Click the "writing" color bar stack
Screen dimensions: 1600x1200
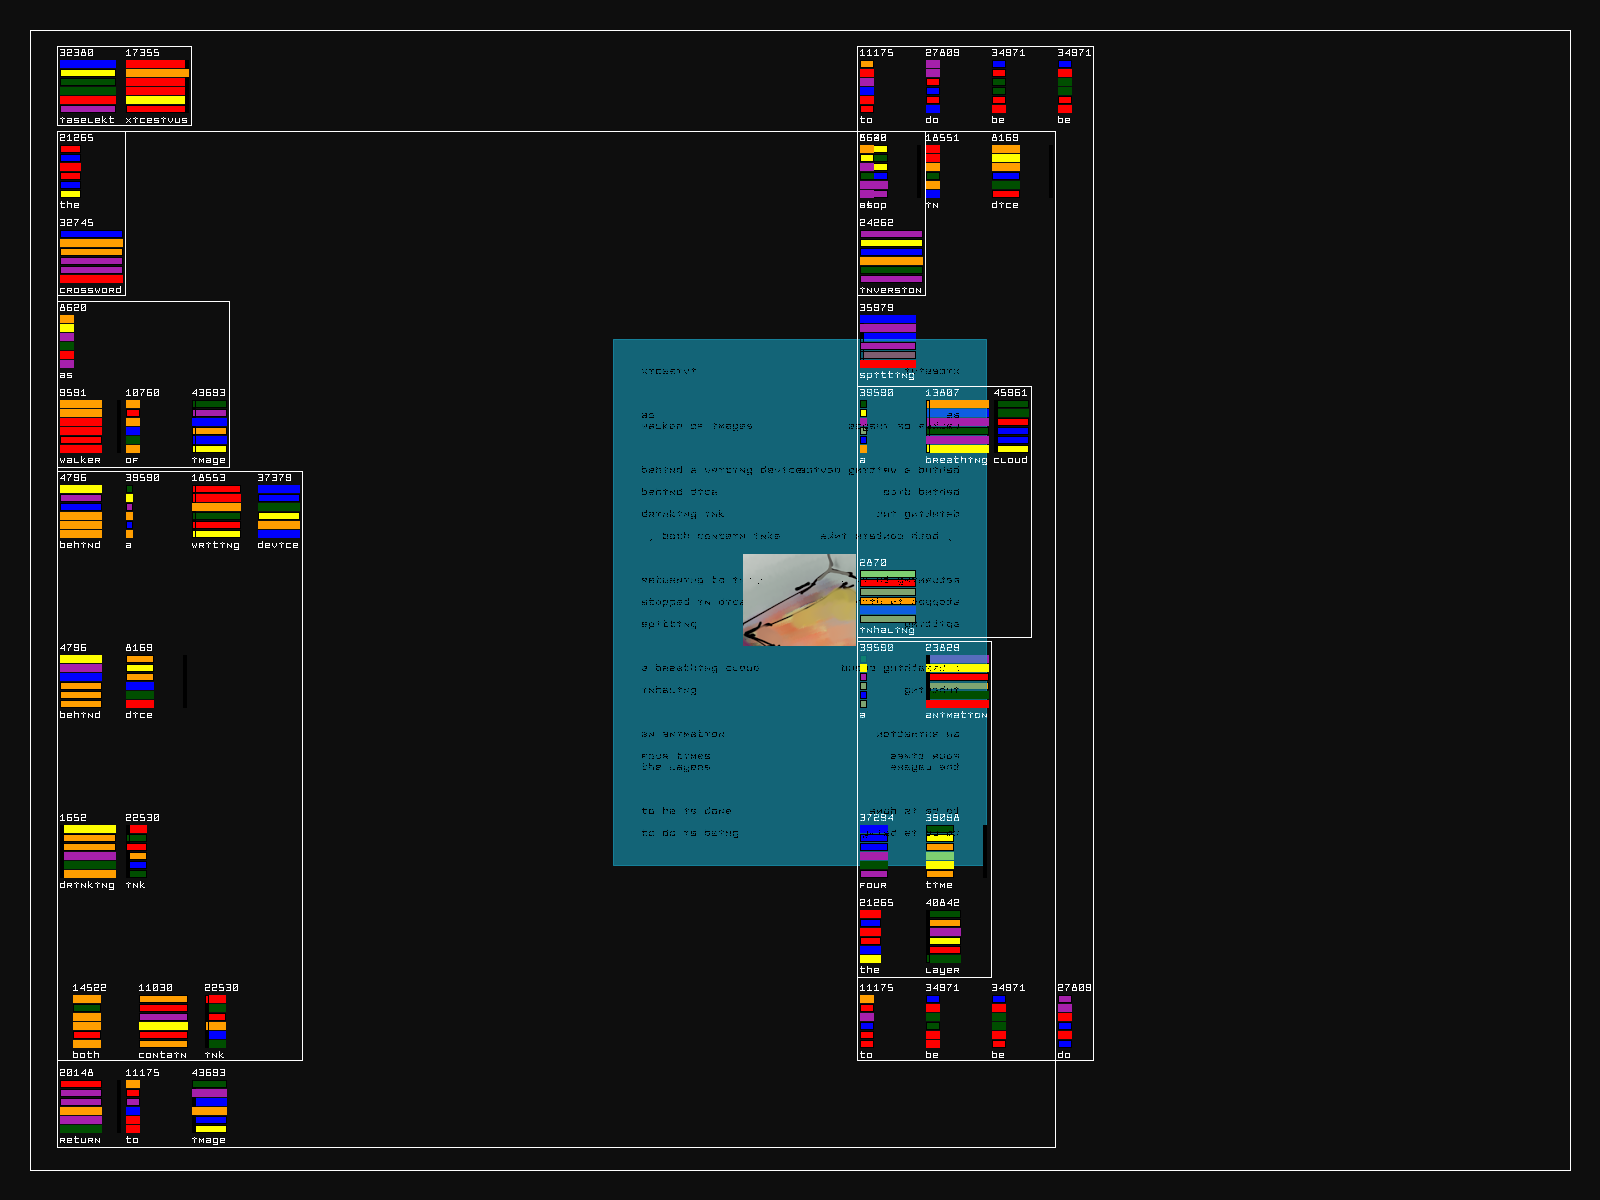(216, 512)
